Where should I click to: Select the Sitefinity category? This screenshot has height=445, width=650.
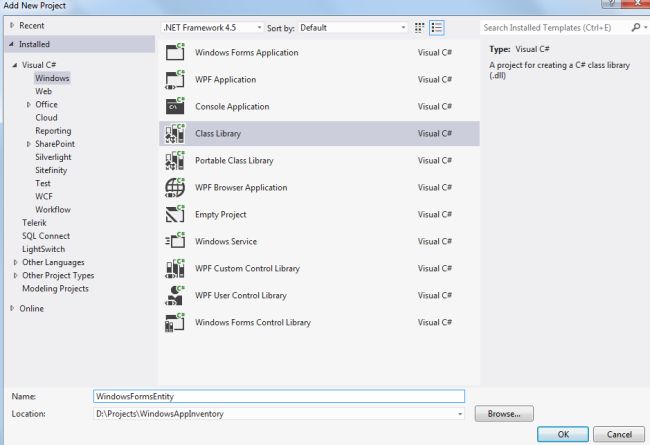tap(51, 170)
